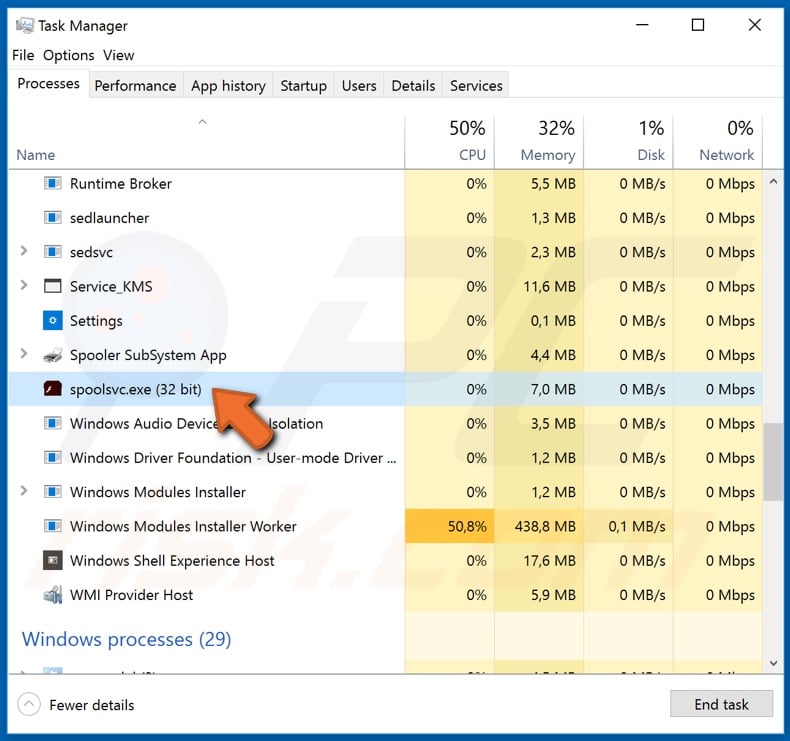The image size is (790, 741).
Task: Click the Settings gear icon
Action: [x=52, y=320]
